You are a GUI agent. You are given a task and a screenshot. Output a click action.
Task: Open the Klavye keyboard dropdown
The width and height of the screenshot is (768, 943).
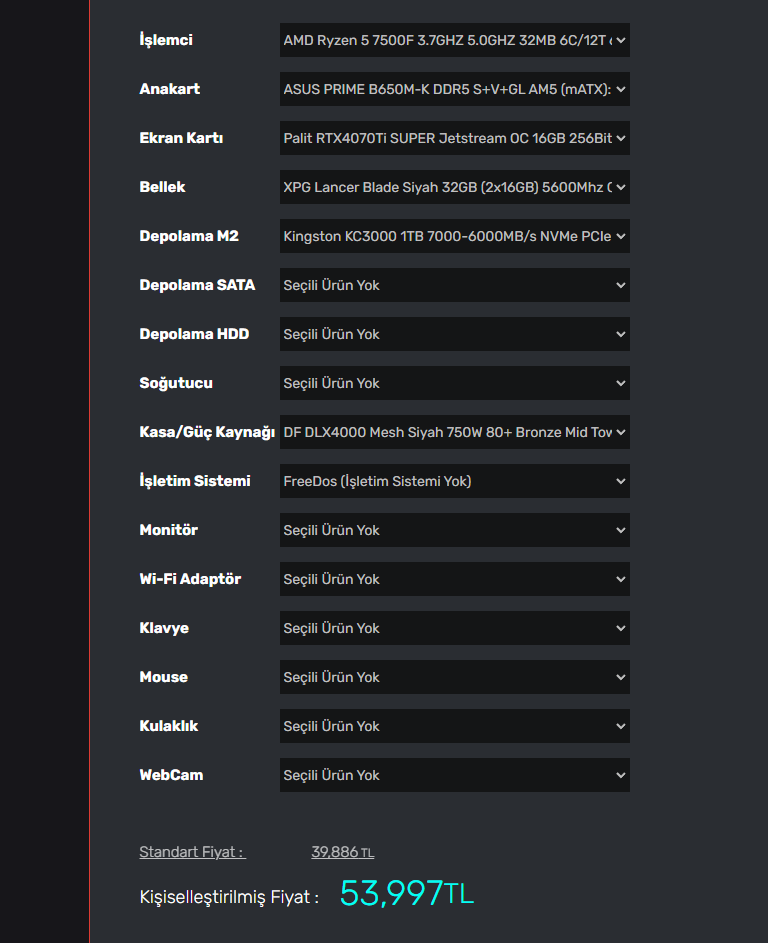[x=454, y=628]
